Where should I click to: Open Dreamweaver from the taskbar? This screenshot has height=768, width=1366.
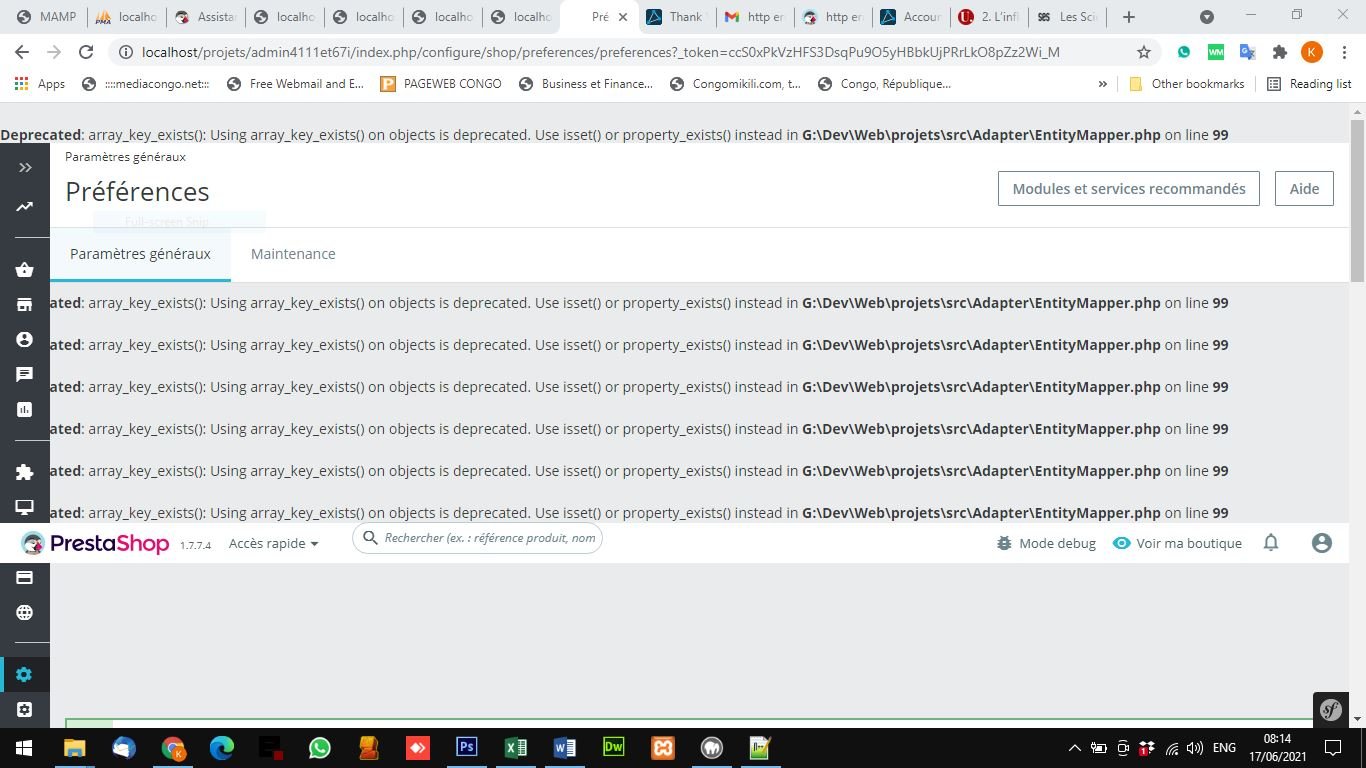pos(613,748)
